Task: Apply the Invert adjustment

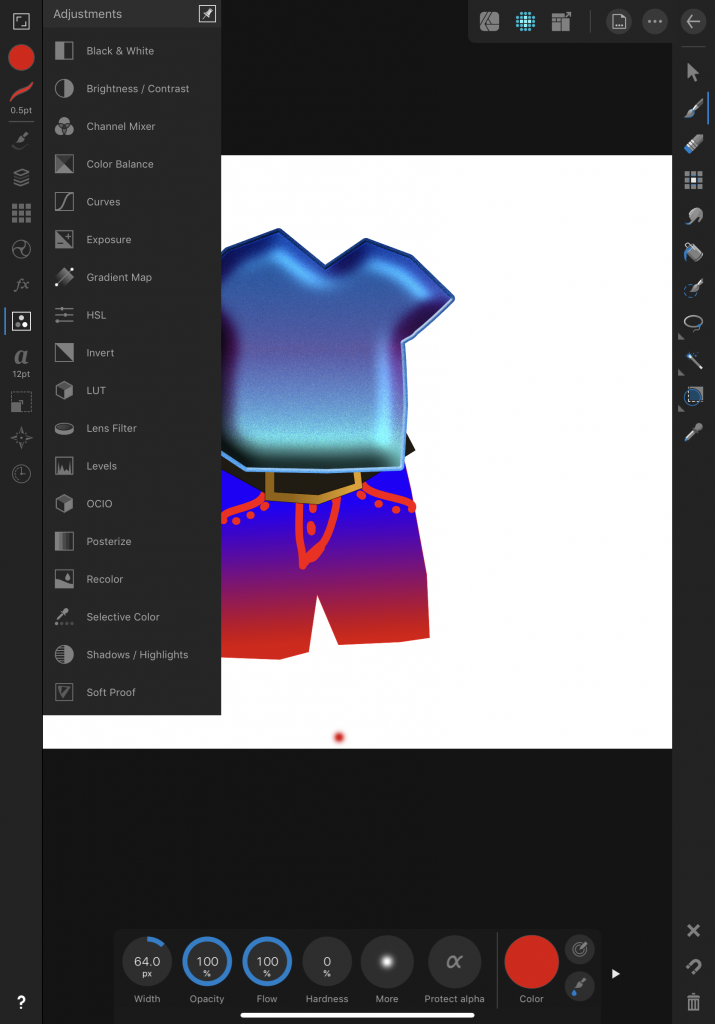Action: click(x=132, y=353)
